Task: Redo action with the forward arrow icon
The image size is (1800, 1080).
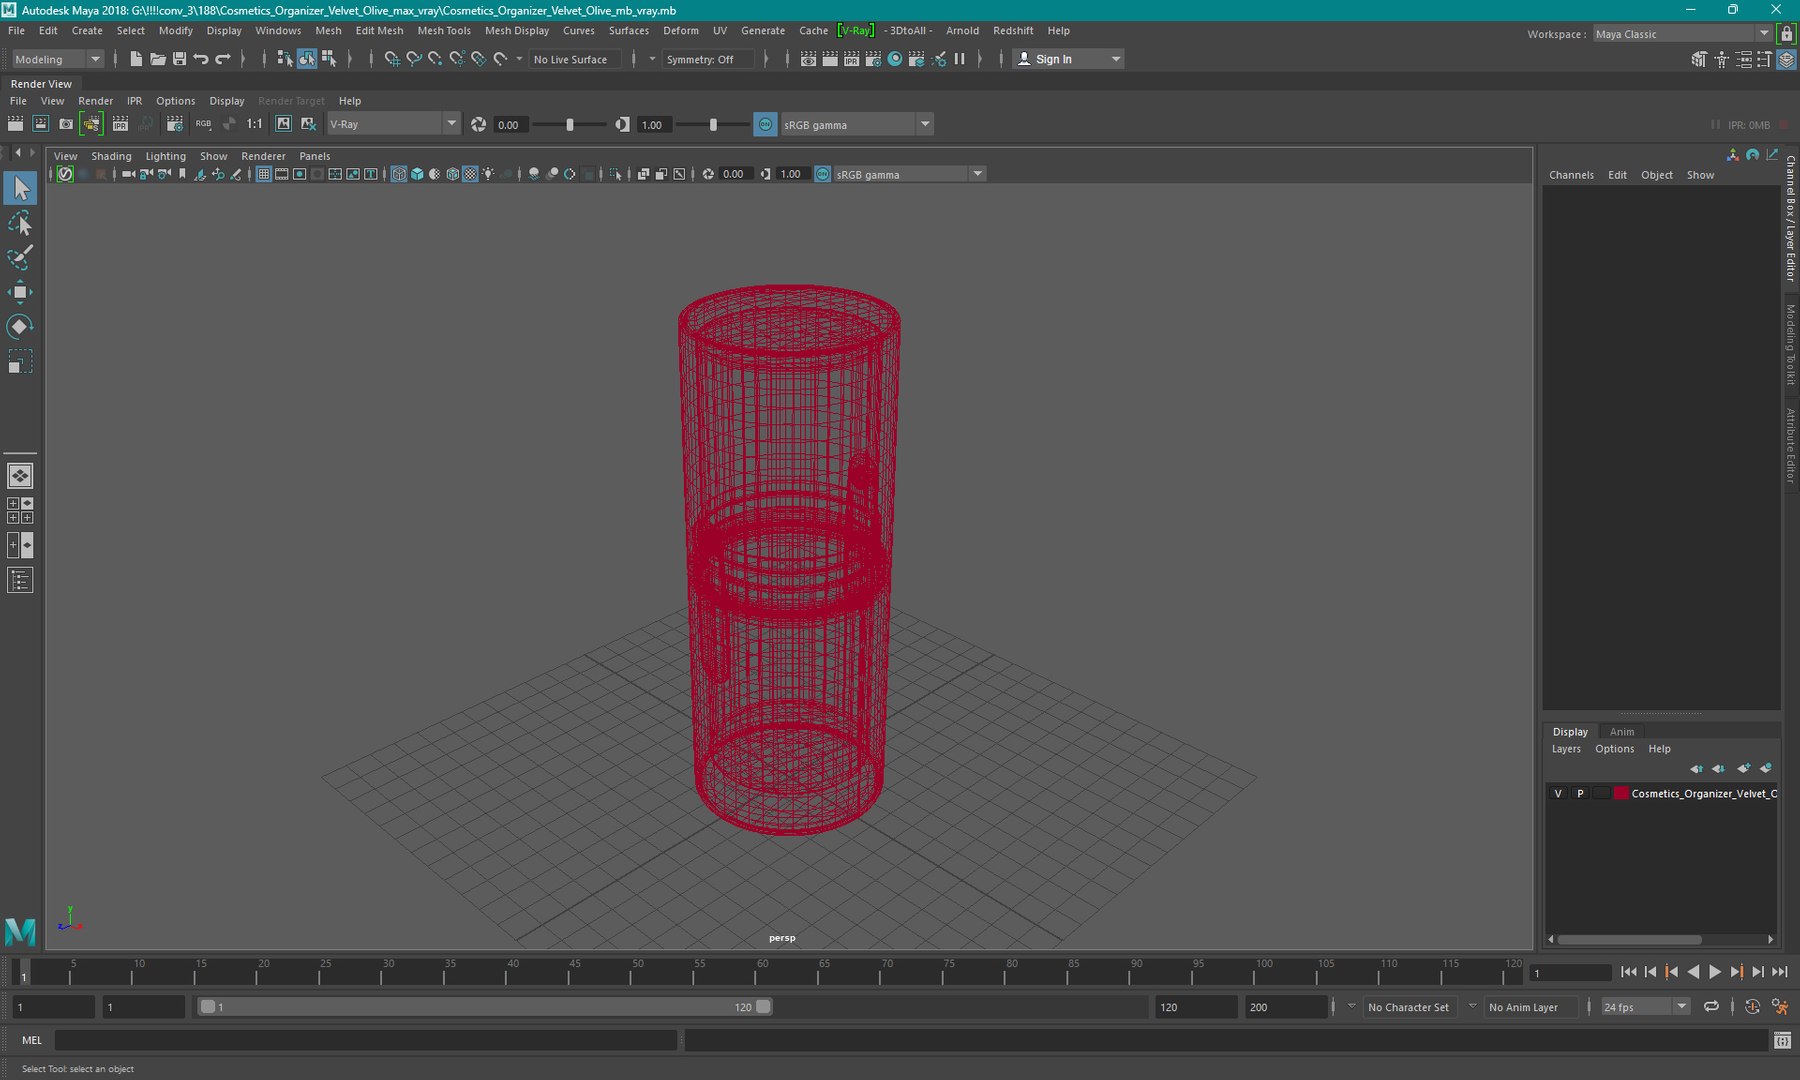Action: (x=223, y=59)
